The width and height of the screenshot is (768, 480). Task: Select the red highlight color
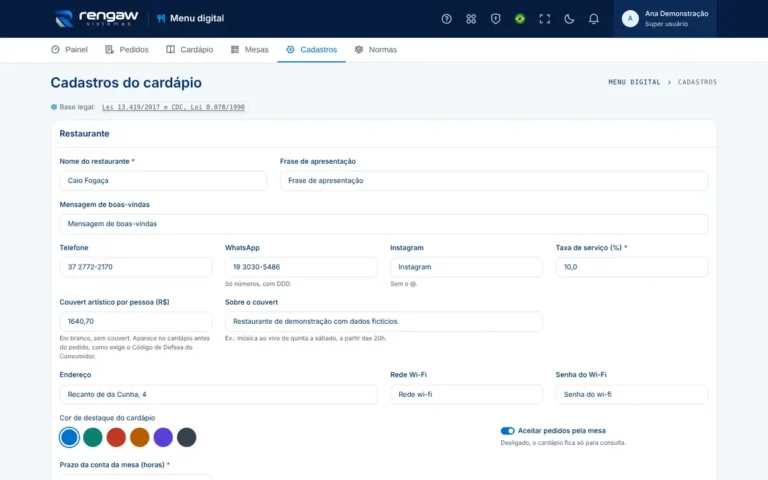(116, 437)
